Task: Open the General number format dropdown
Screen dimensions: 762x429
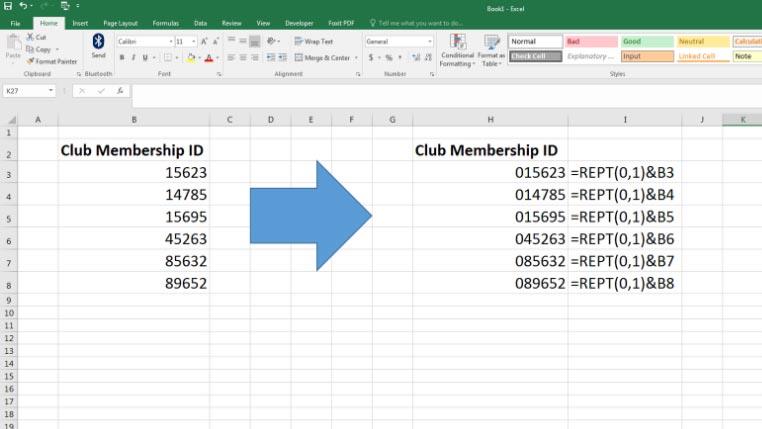Action: tap(430, 42)
